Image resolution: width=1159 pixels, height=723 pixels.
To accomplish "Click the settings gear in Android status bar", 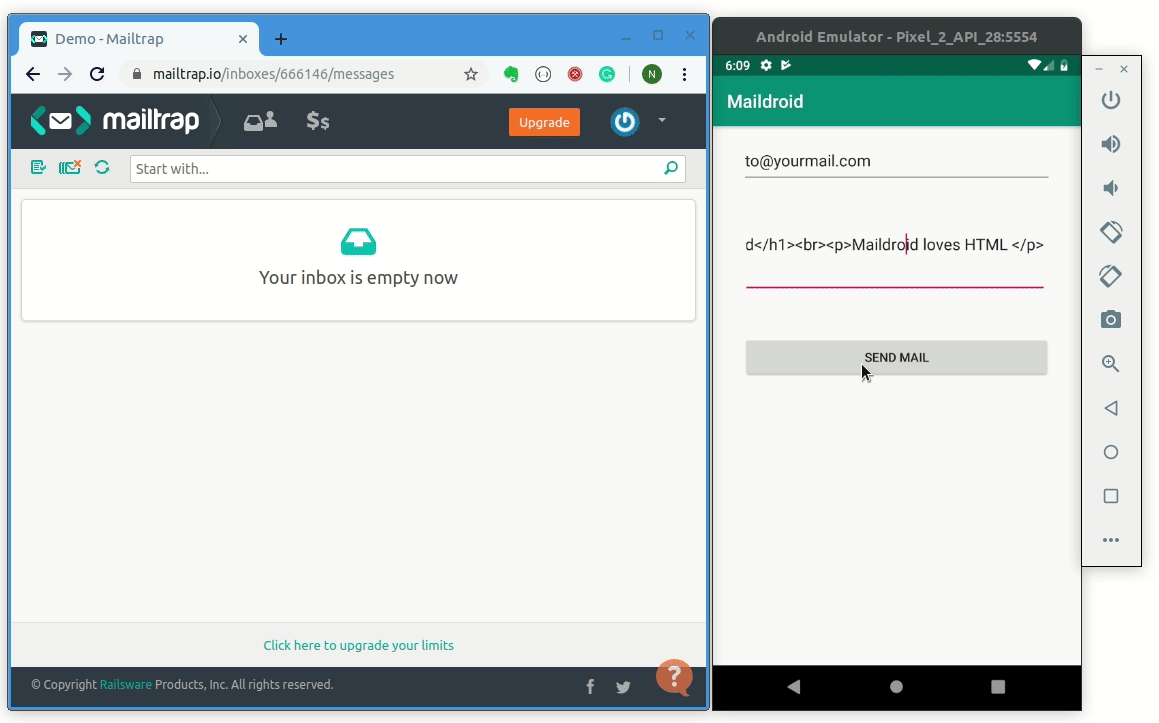I will 766,65.
